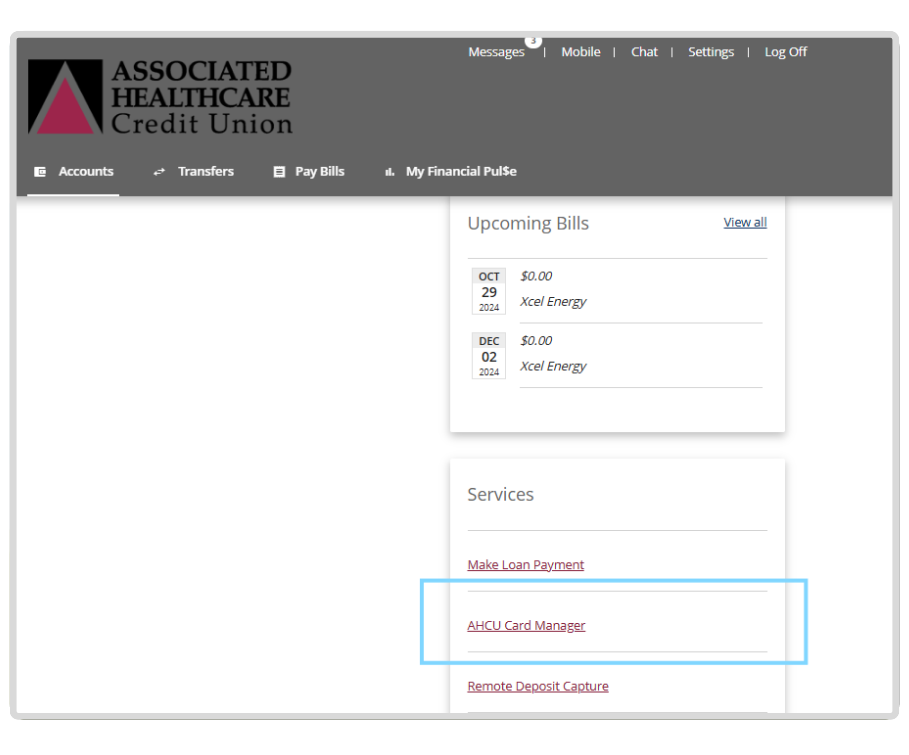Select the DEC 02 2024 date tile
Image resolution: width=909 pixels, height=755 pixels.
489,355
